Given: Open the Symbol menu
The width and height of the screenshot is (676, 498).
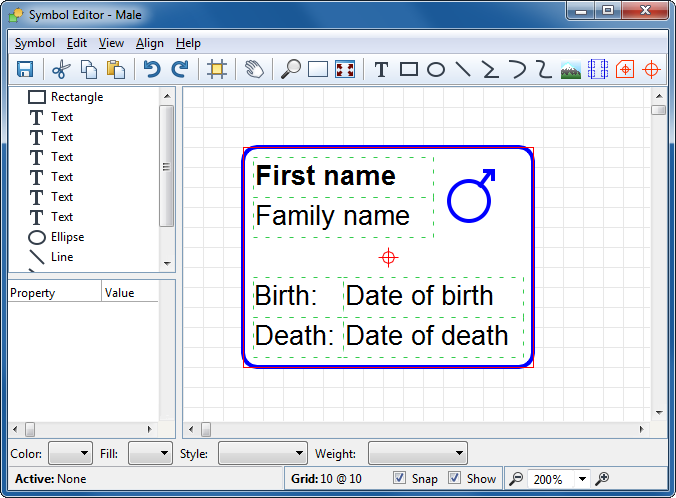Looking at the screenshot, I should tap(35, 43).
